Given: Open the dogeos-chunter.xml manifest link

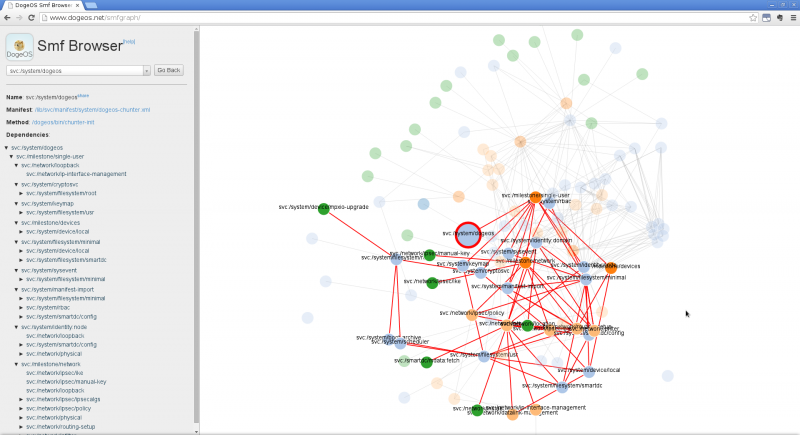Looking at the screenshot, I should (92, 110).
